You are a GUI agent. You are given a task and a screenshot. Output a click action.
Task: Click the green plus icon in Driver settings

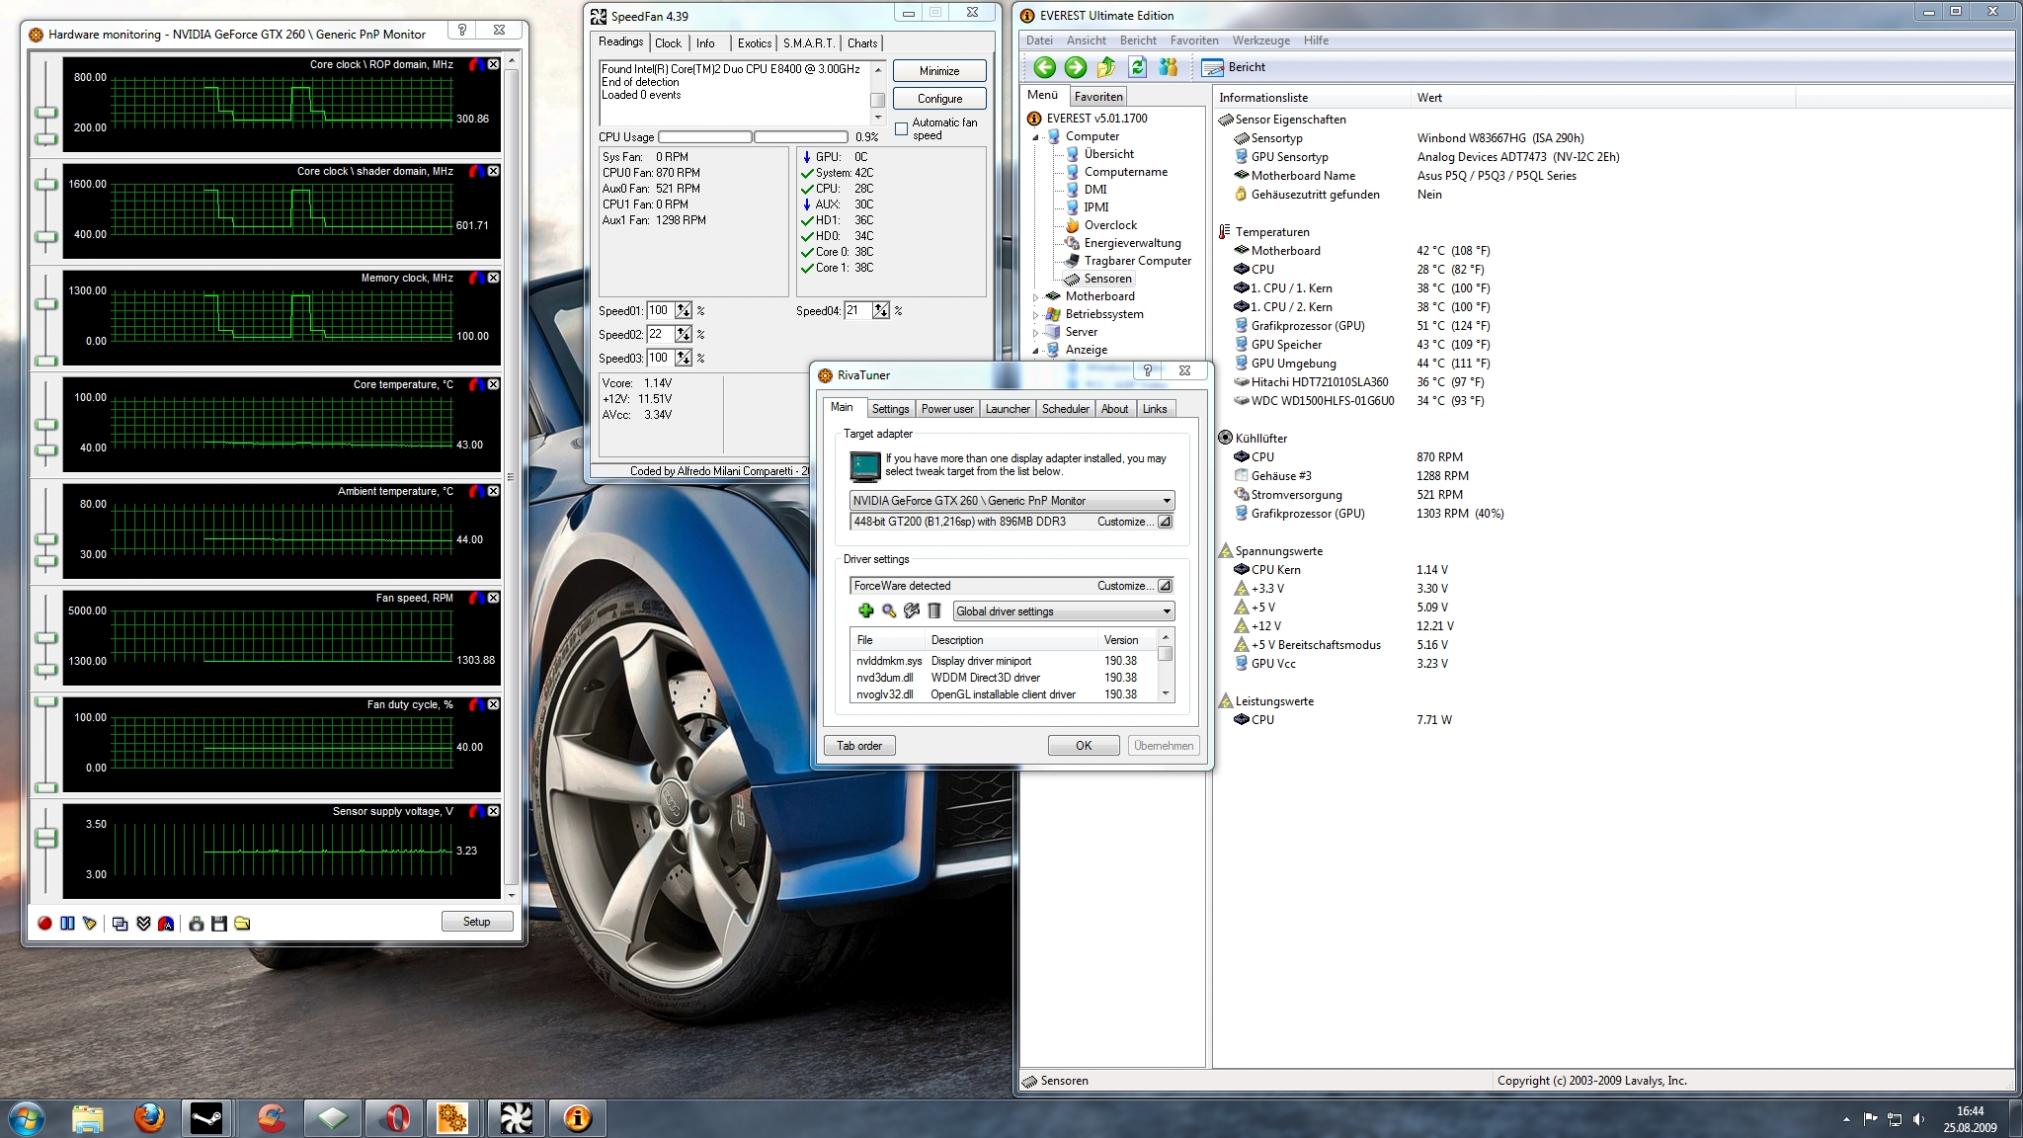click(x=865, y=611)
